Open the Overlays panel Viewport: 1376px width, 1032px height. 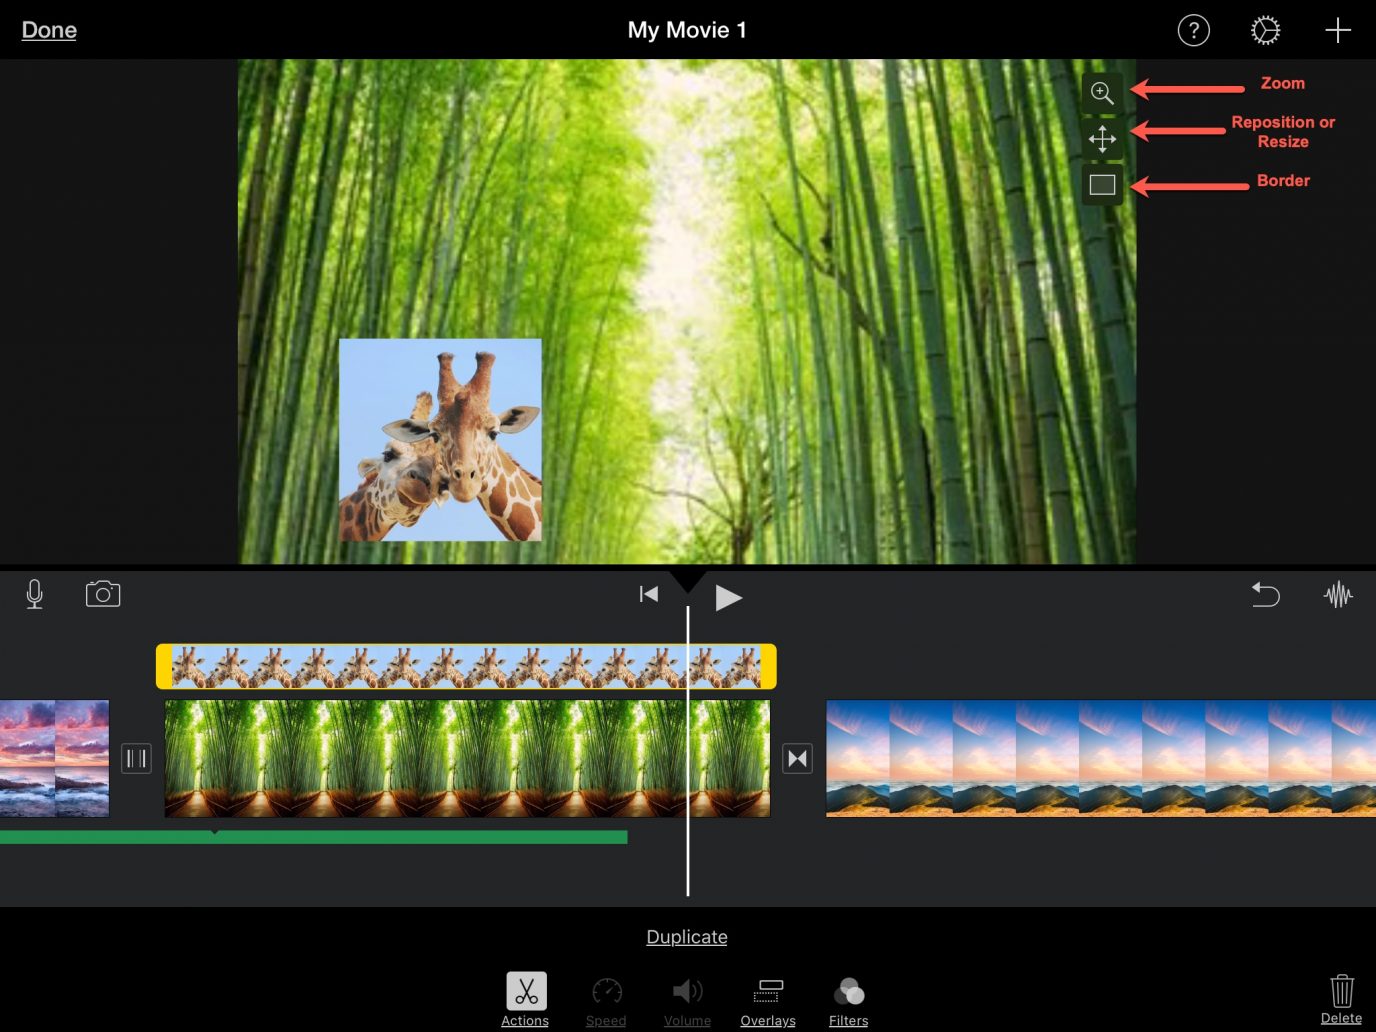click(x=767, y=997)
